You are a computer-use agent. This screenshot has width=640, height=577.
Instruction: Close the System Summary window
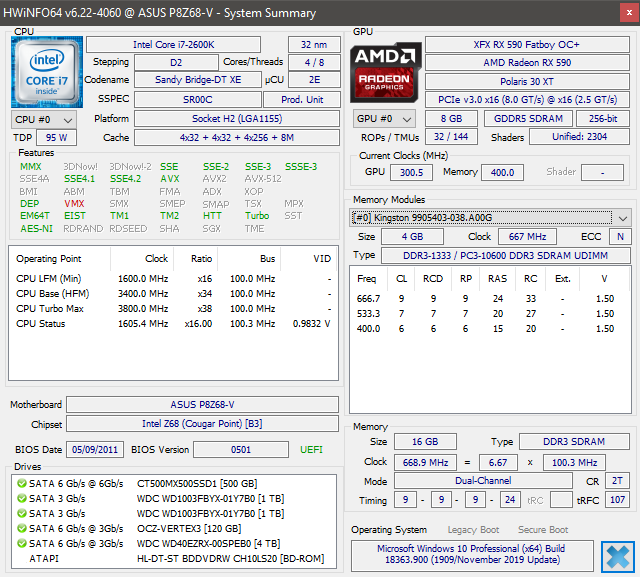click(629, 13)
